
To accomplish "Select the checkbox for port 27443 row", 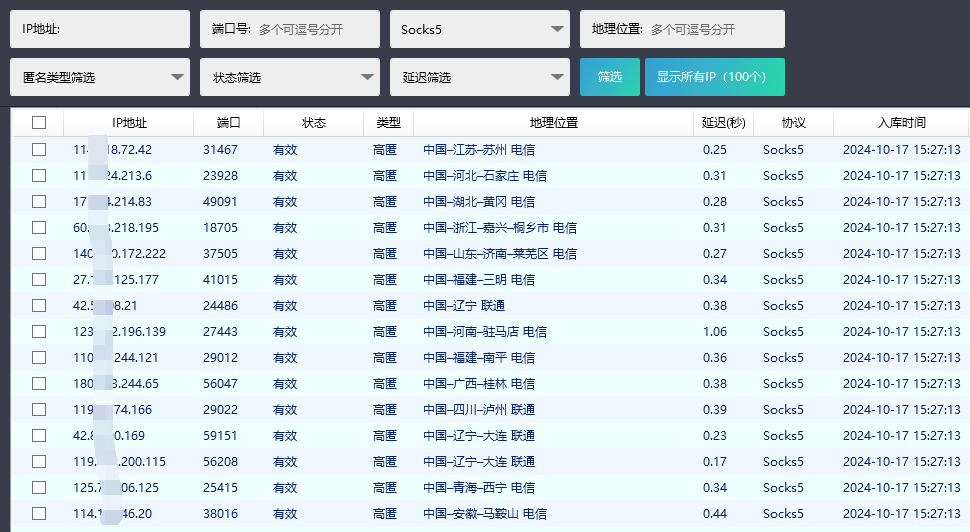I will pos(39,332).
